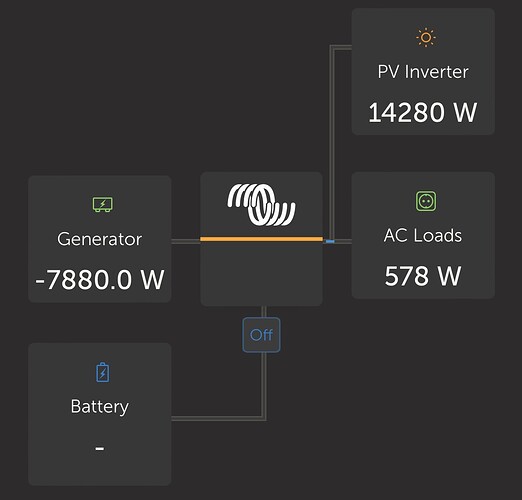Click the line connecting battery to inverter
The width and height of the screenshot is (522, 500).
(x=218, y=418)
